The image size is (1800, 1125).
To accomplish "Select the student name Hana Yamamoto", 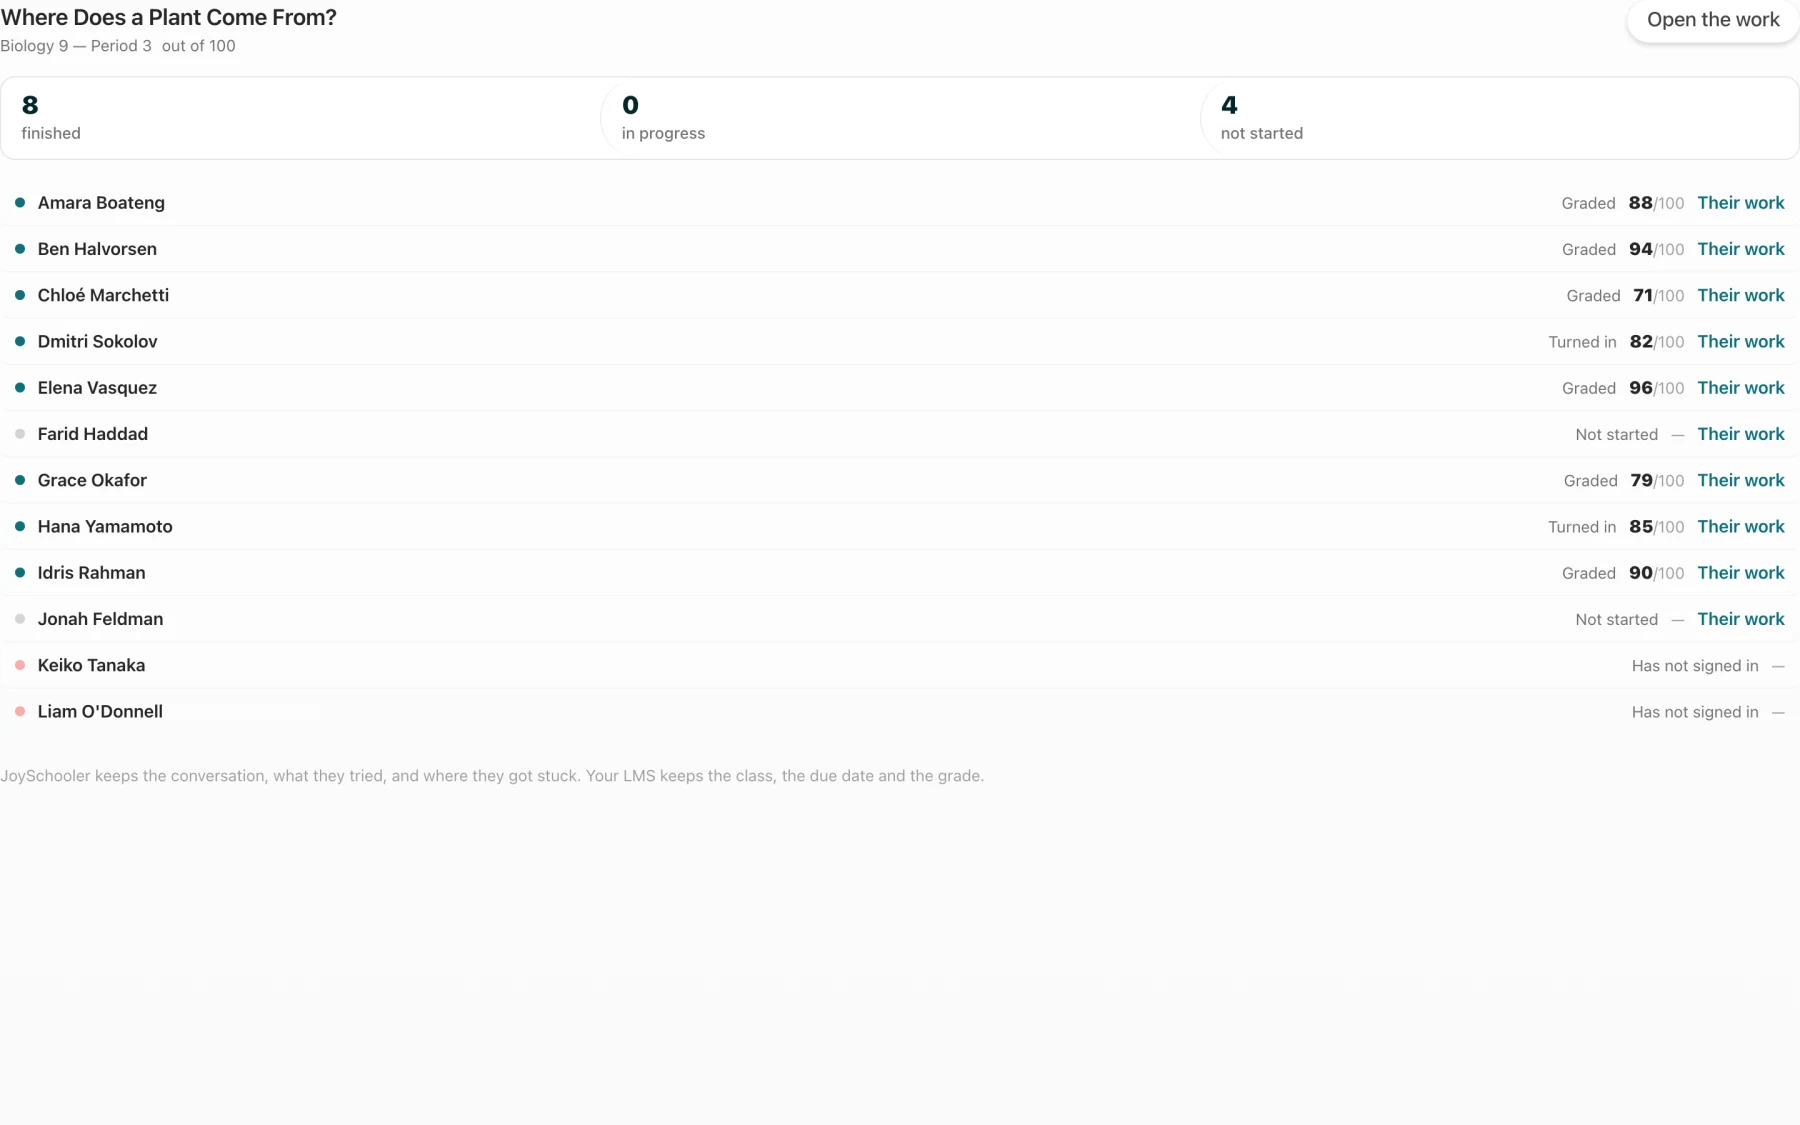I will coord(105,526).
